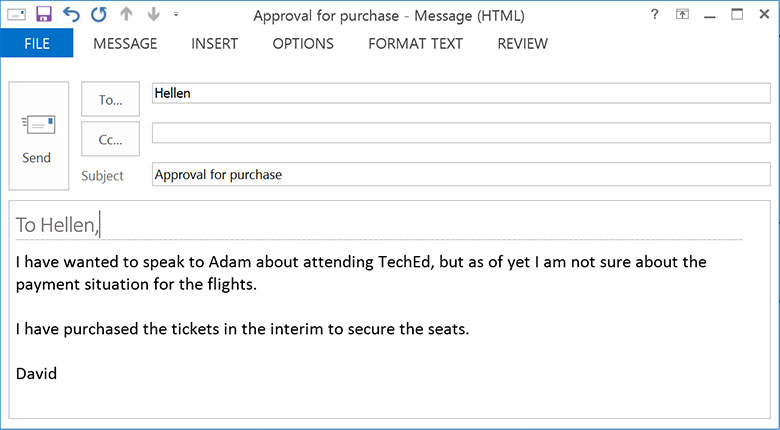Open Help with the question mark icon

tap(654, 15)
